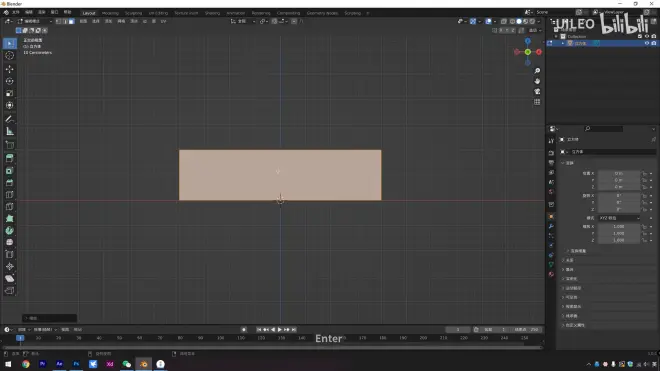
Task: Play the timeline animation
Action: 279,330
